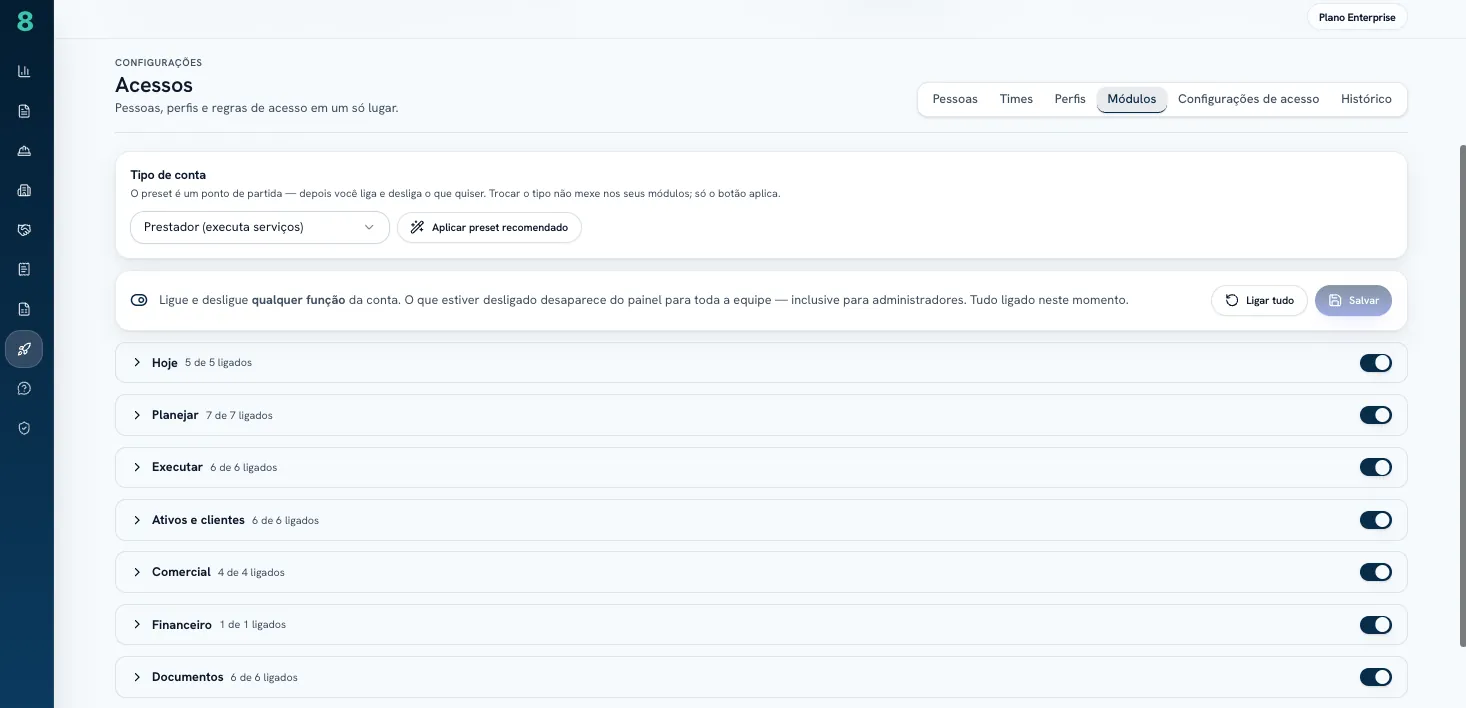The height and width of the screenshot is (708, 1466).
Task: Open the help question mark icon
Action: (24, 388)
